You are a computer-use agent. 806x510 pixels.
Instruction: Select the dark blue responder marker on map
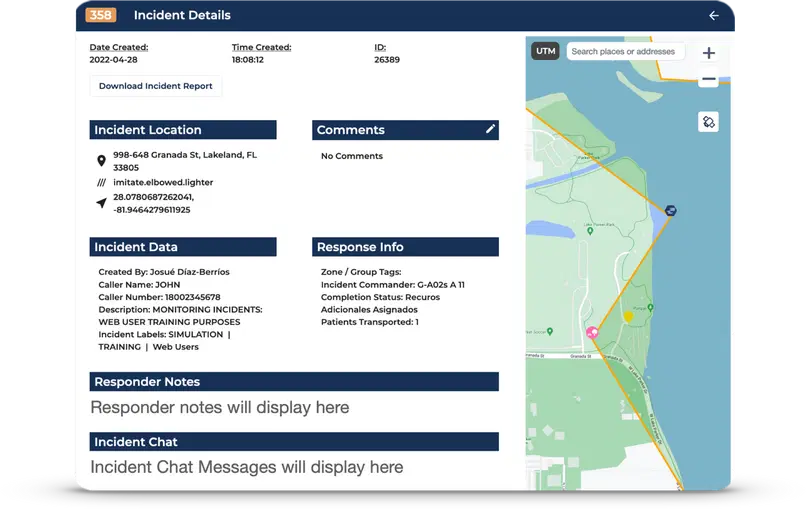670,210
